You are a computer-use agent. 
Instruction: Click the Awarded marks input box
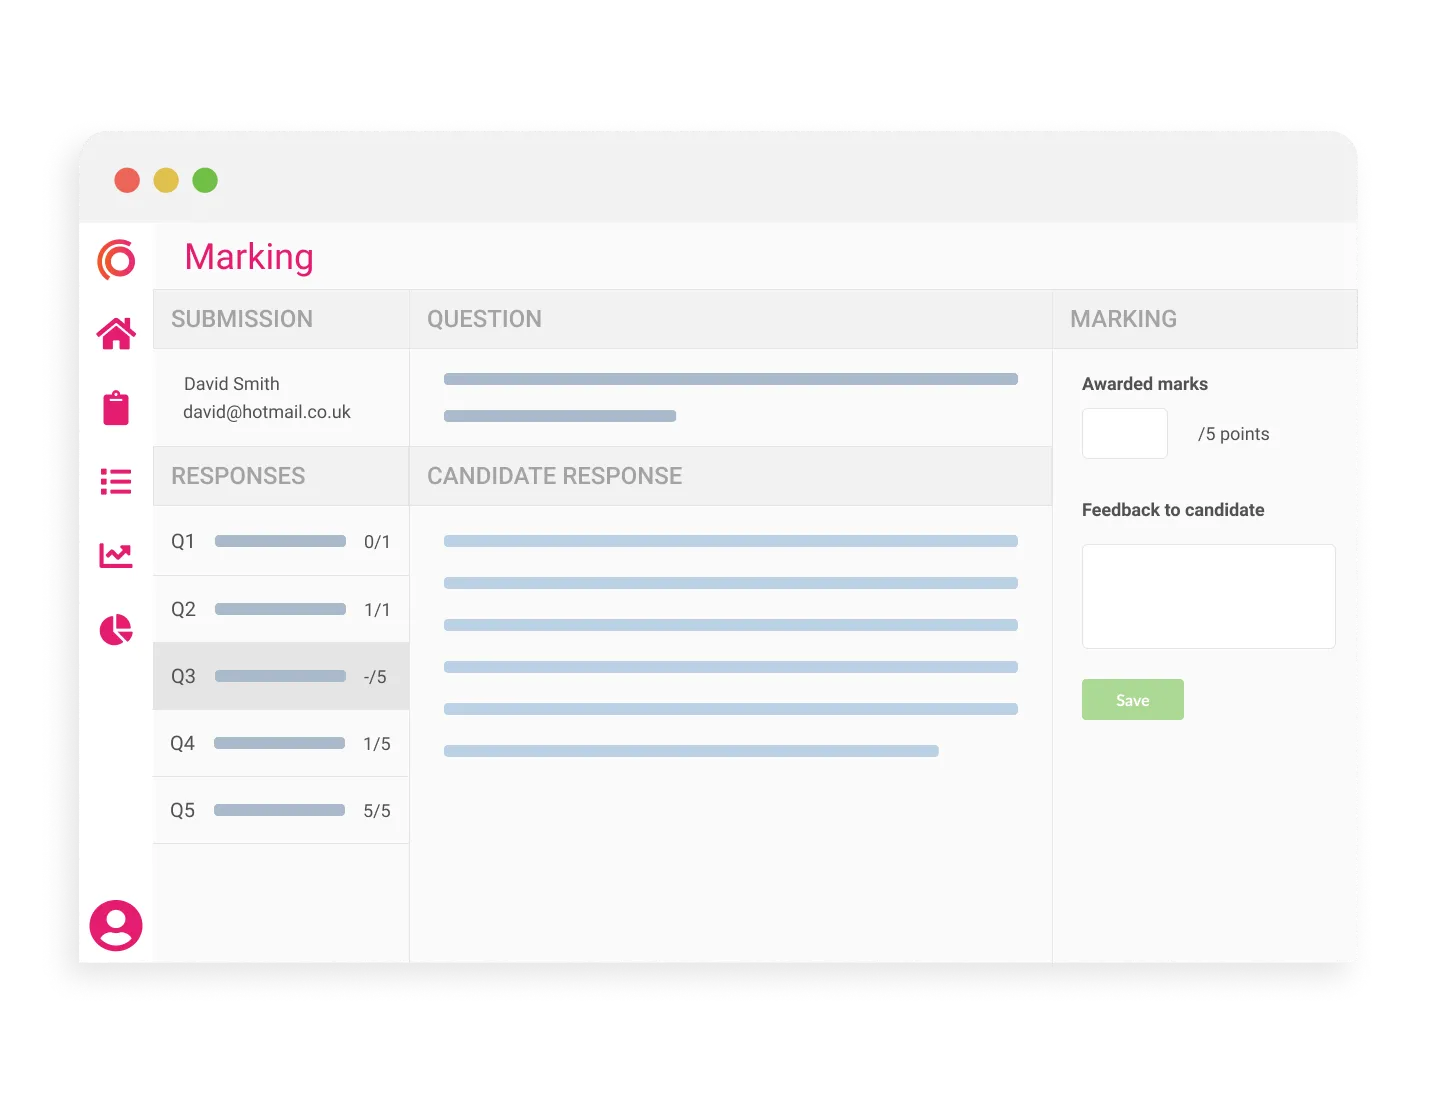tap(1124, 434)
